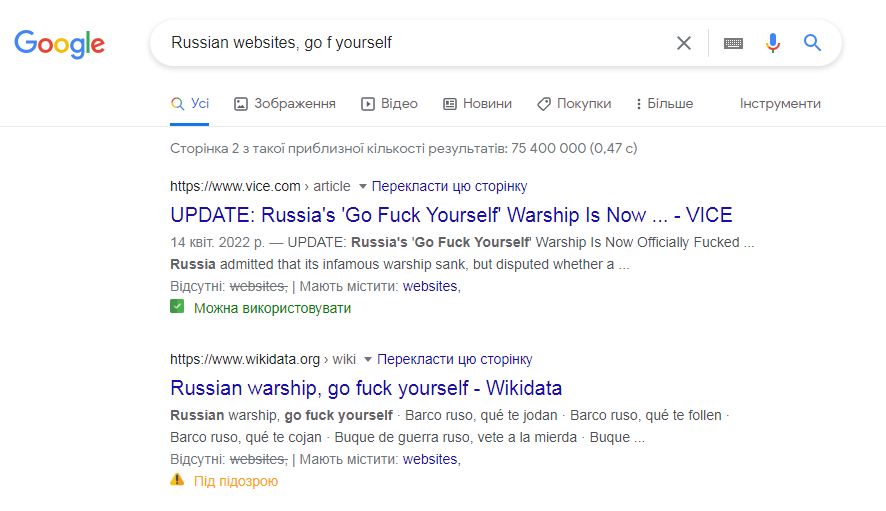Expand dropdown arrow next to wikidata.org URL
This screenshot has height=511, width=886.
[368, 360]
